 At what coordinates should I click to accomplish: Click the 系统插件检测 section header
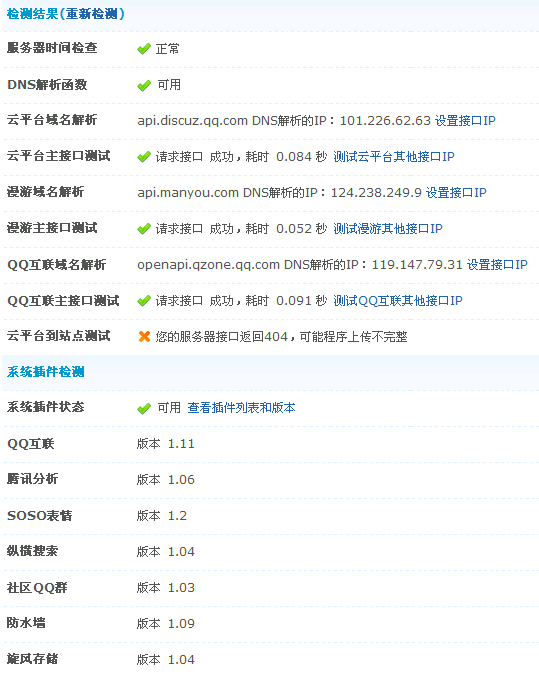point(45,372)
